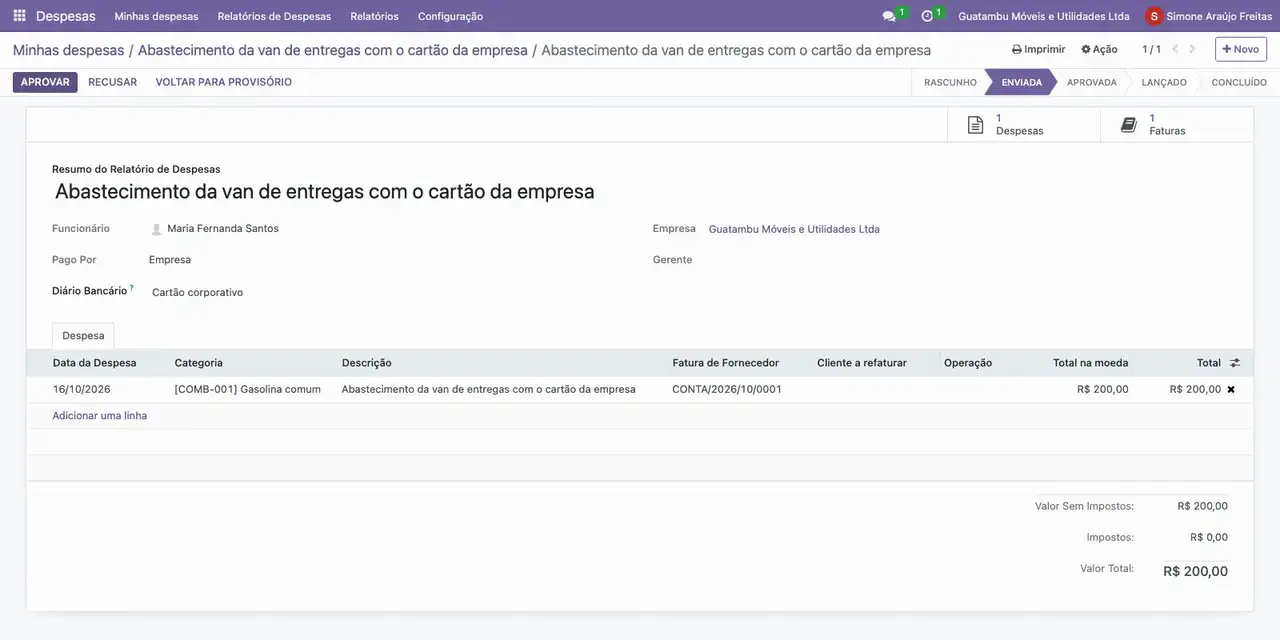The width and height of the screenshot is (1280, 640).
Task: Select the Enviada status stage
Action: pos(1021,82)
